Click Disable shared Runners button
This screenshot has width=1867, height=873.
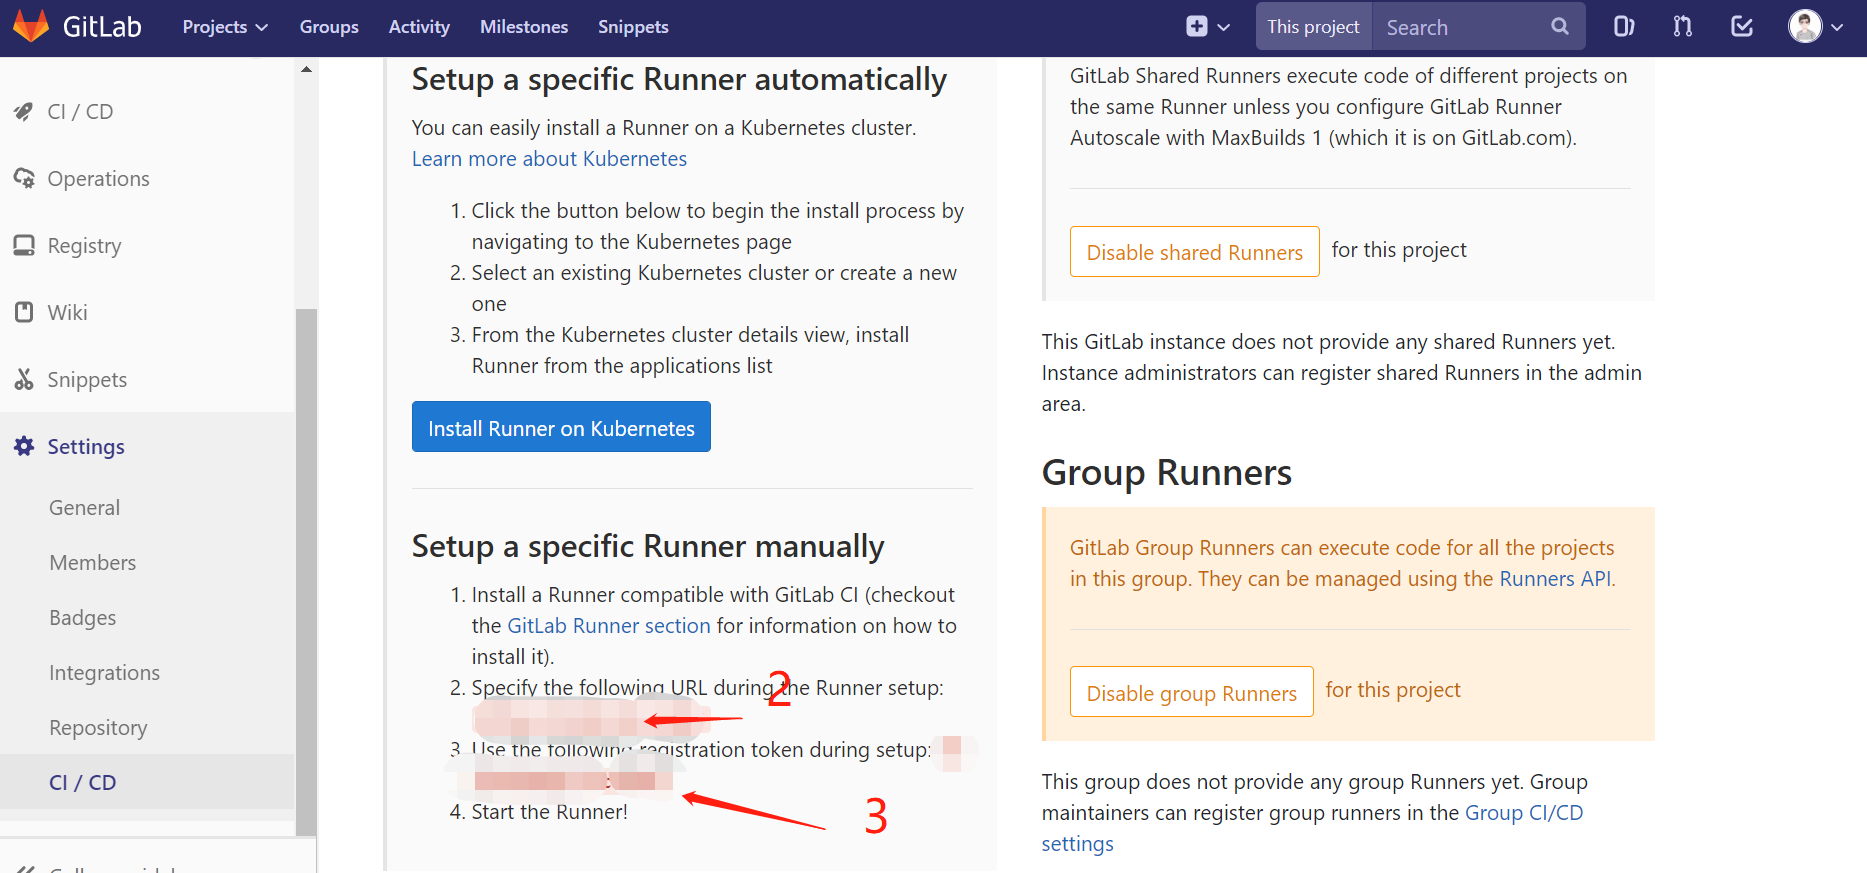(1194, 252)
